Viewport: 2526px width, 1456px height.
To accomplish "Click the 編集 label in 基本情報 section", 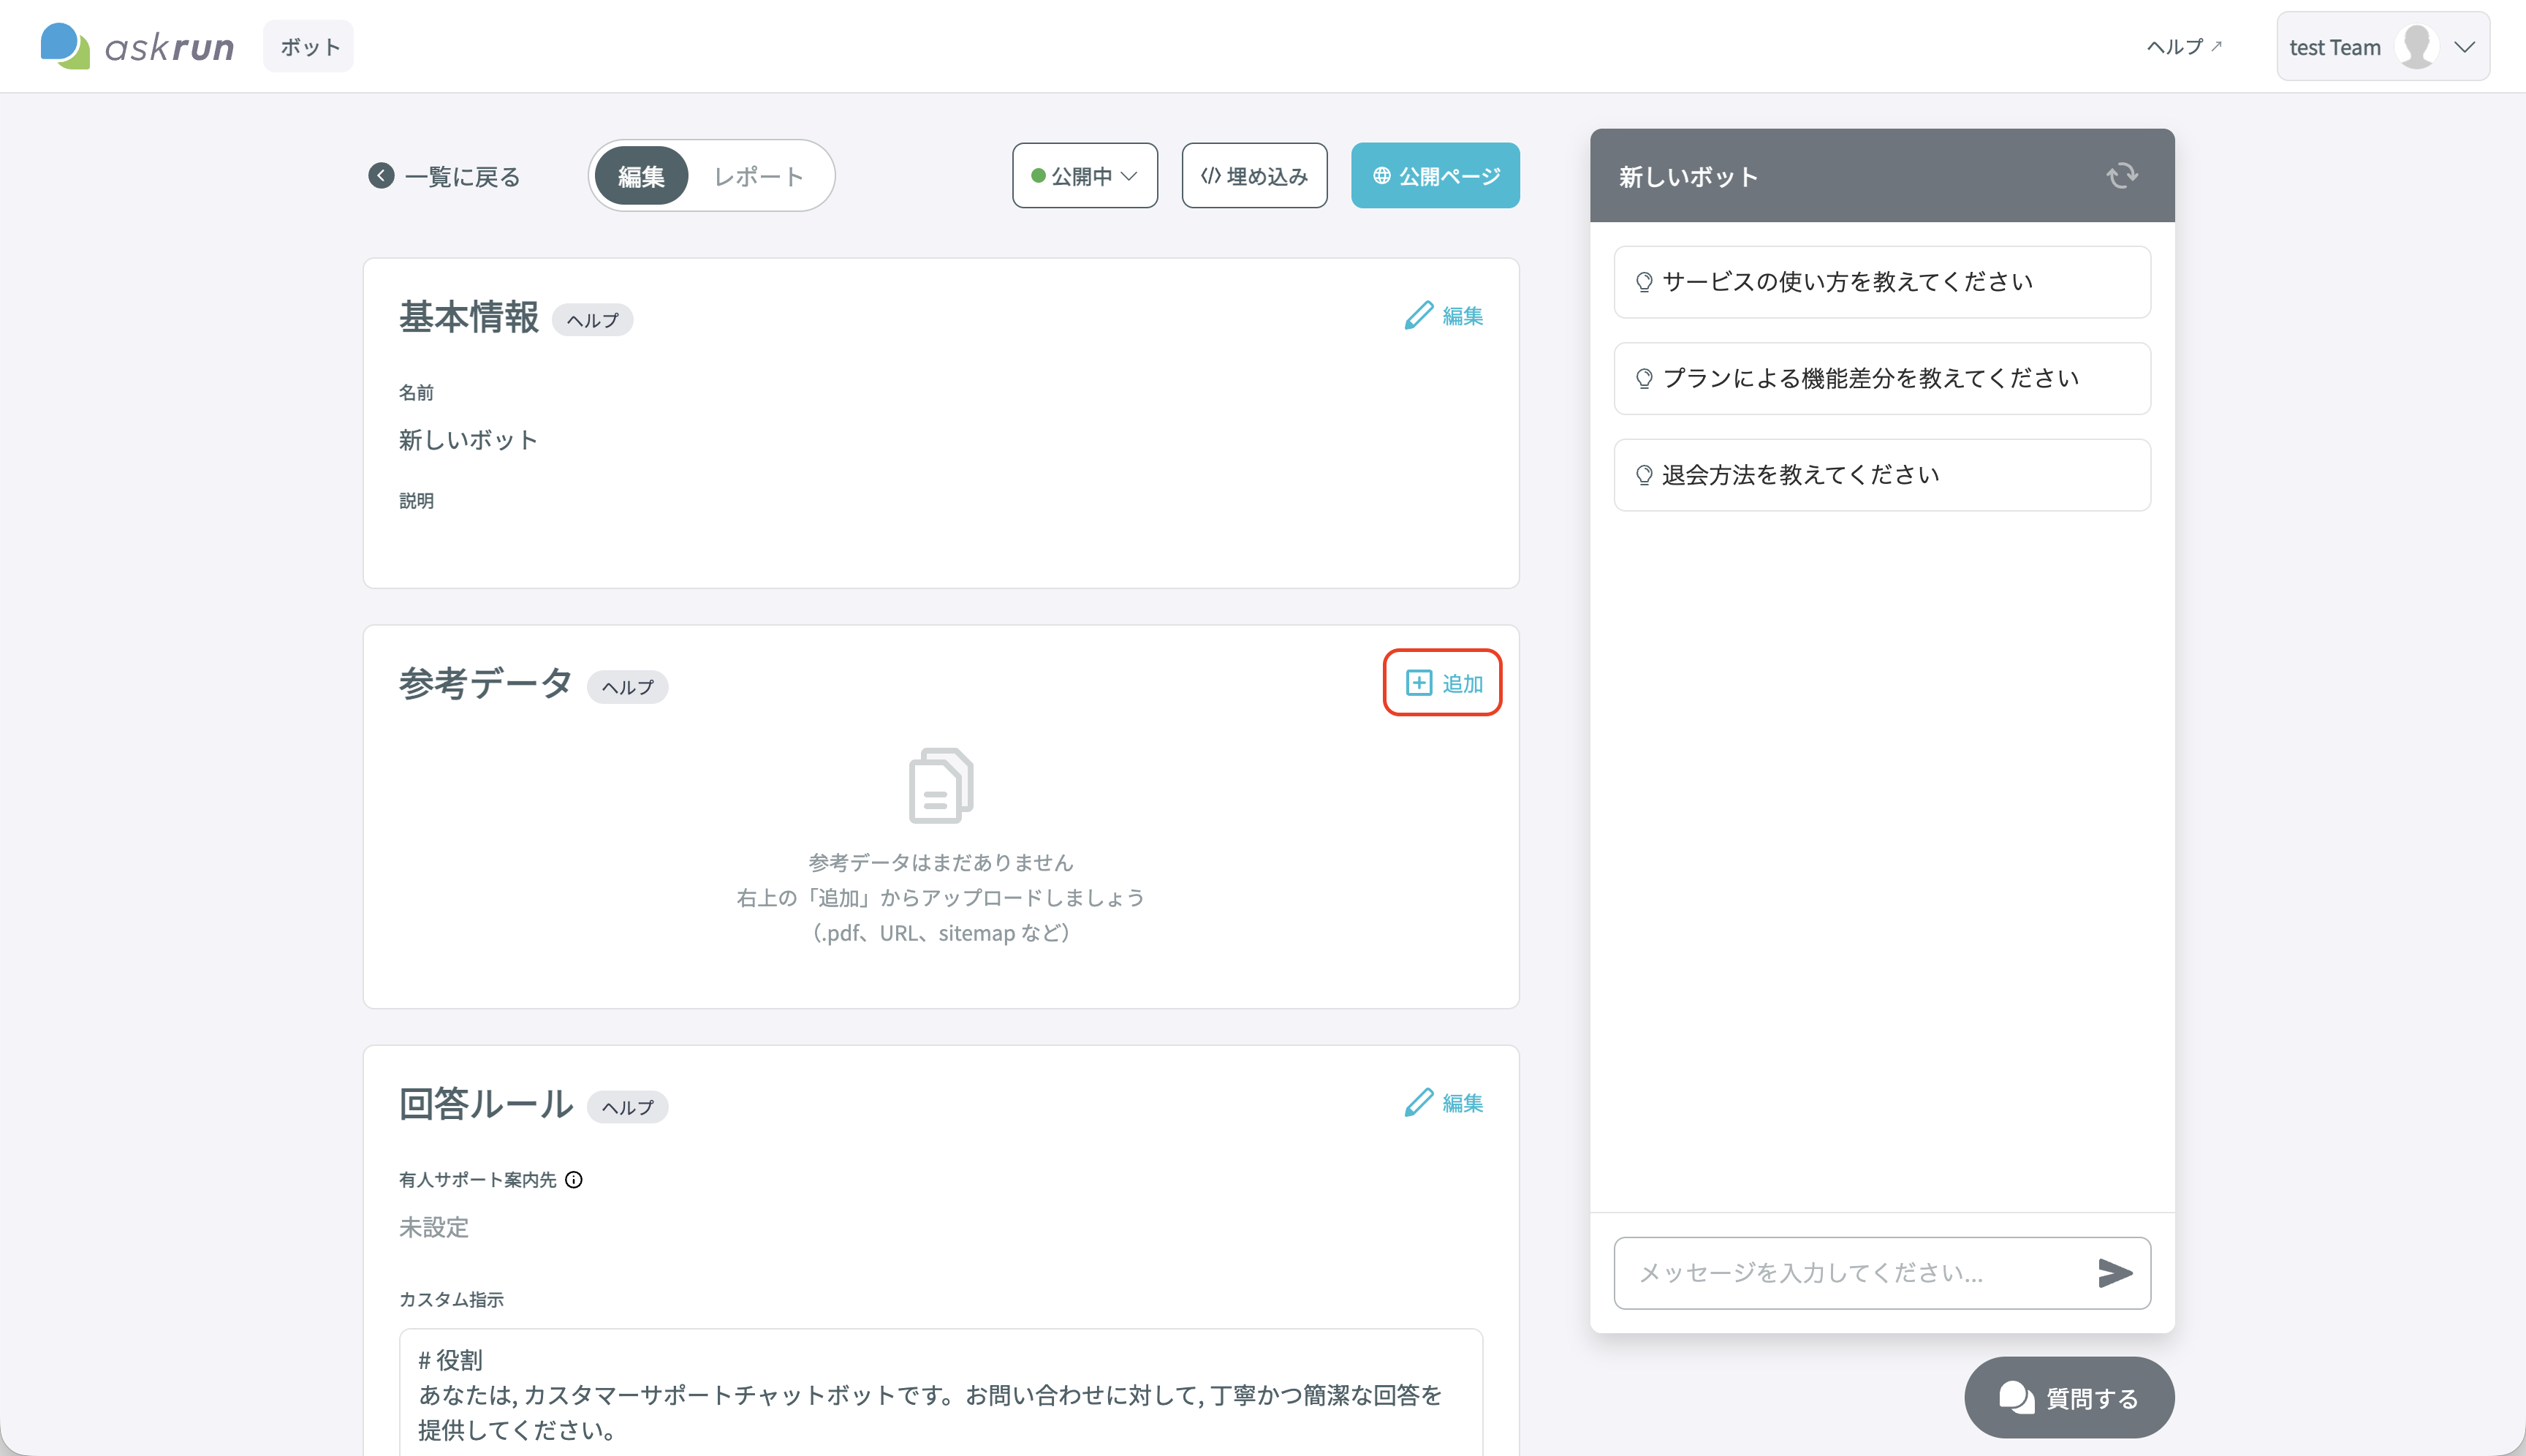I will (x=1462, y=316).
